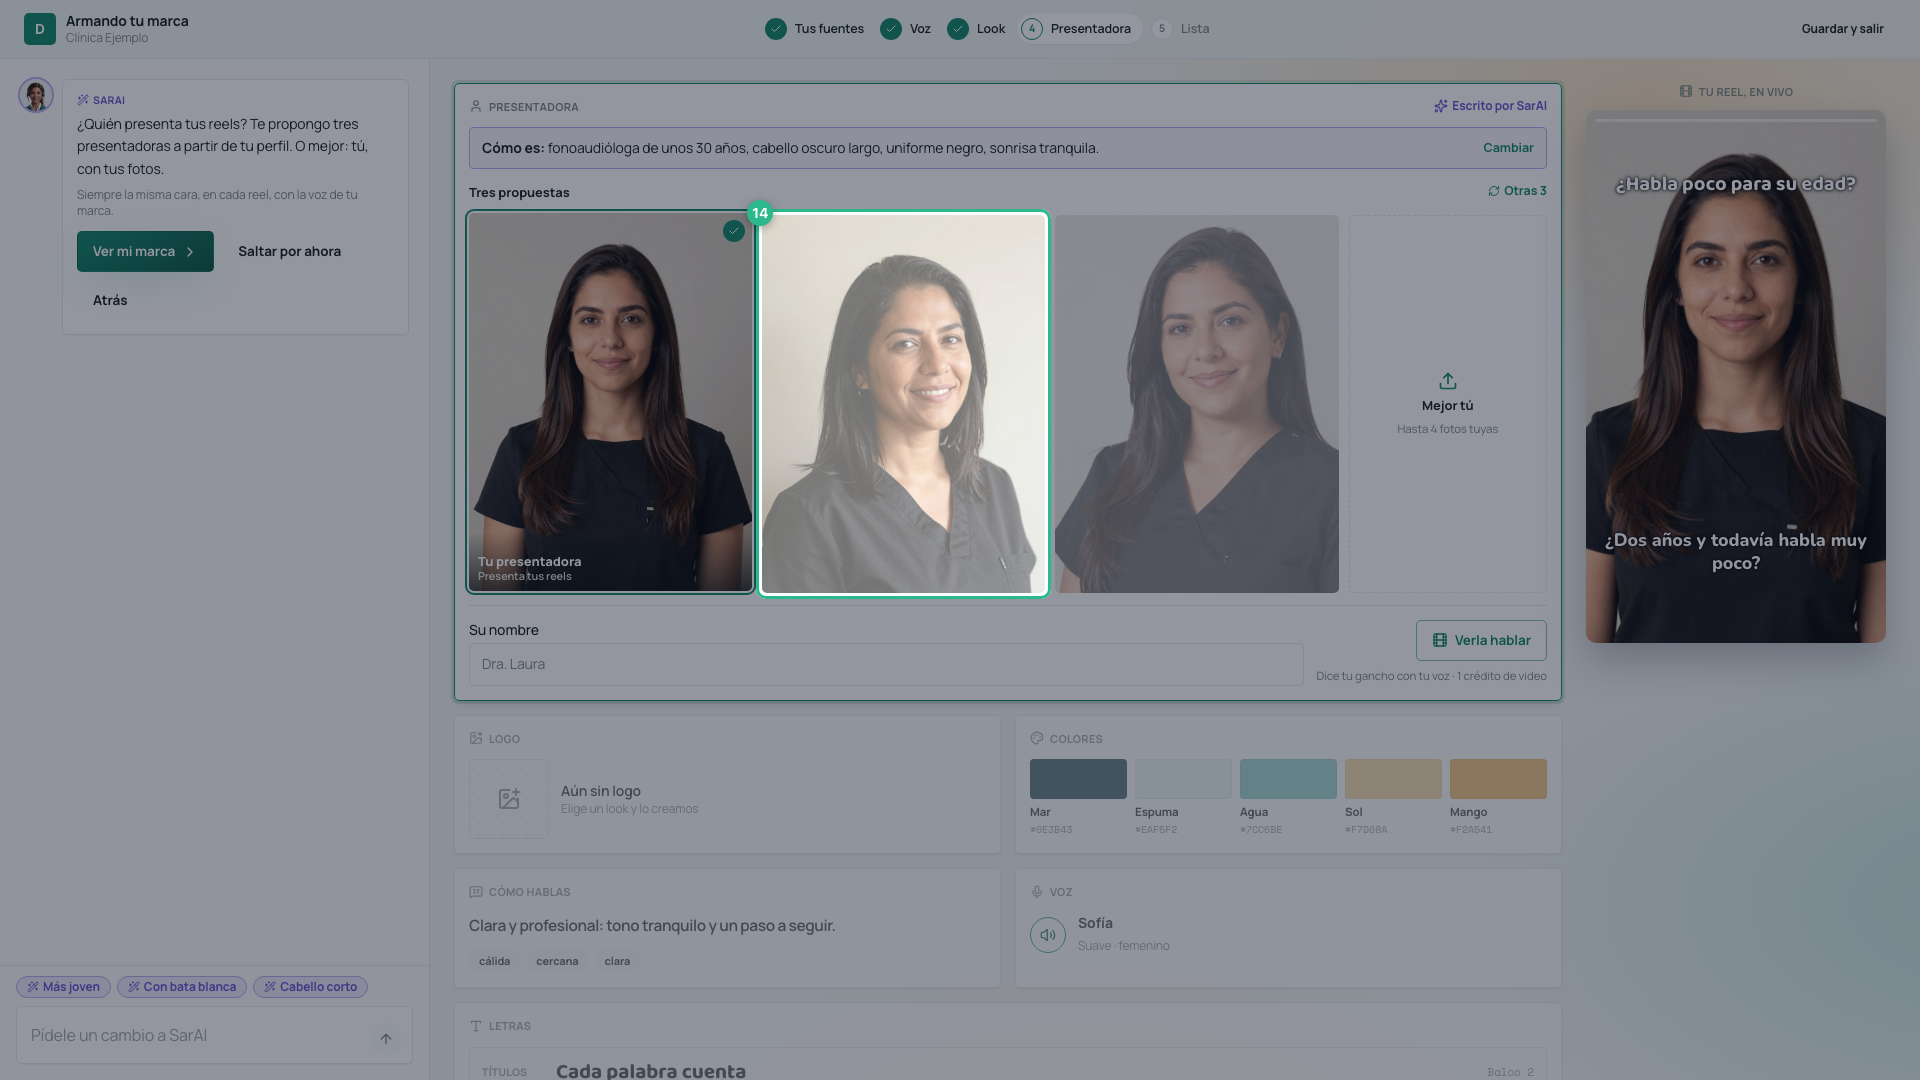Toggle checkmark on first presenter proposal
The height and width of the screenshot is (1080, 1920).
pyautogui.click(x=734, y=231)
